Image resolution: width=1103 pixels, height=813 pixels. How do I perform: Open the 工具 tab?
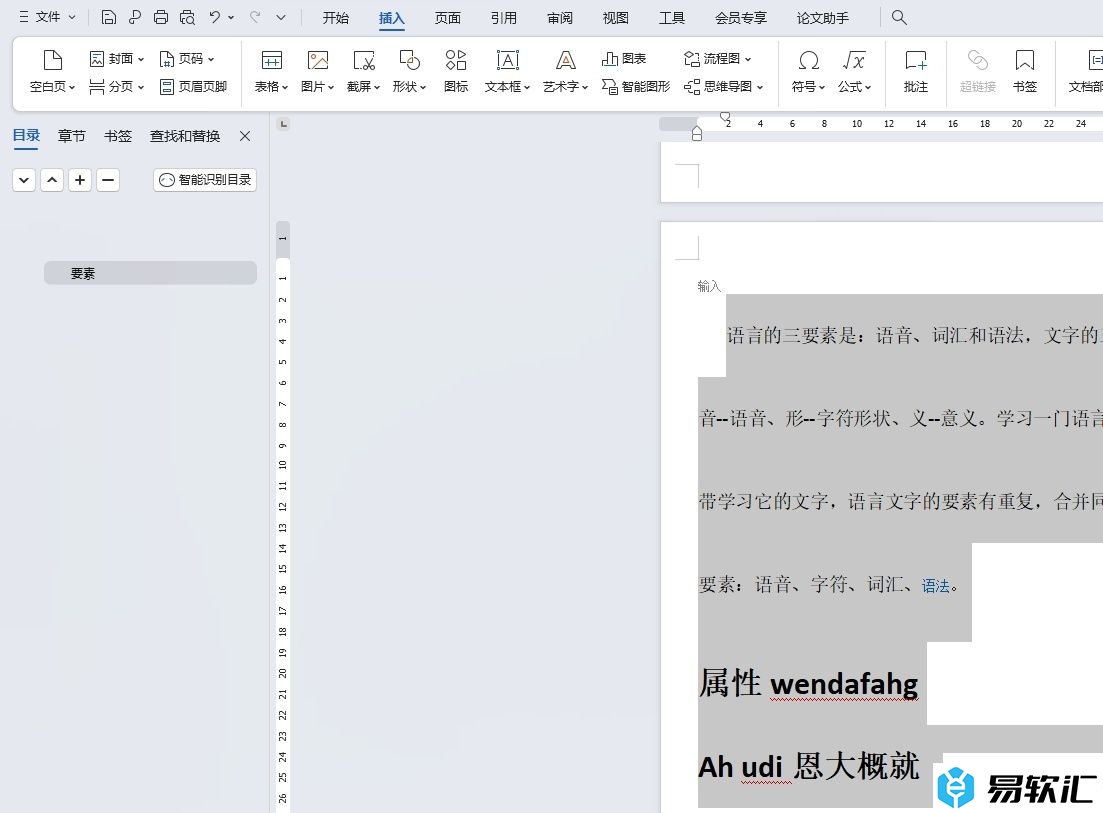coord(672,18)
